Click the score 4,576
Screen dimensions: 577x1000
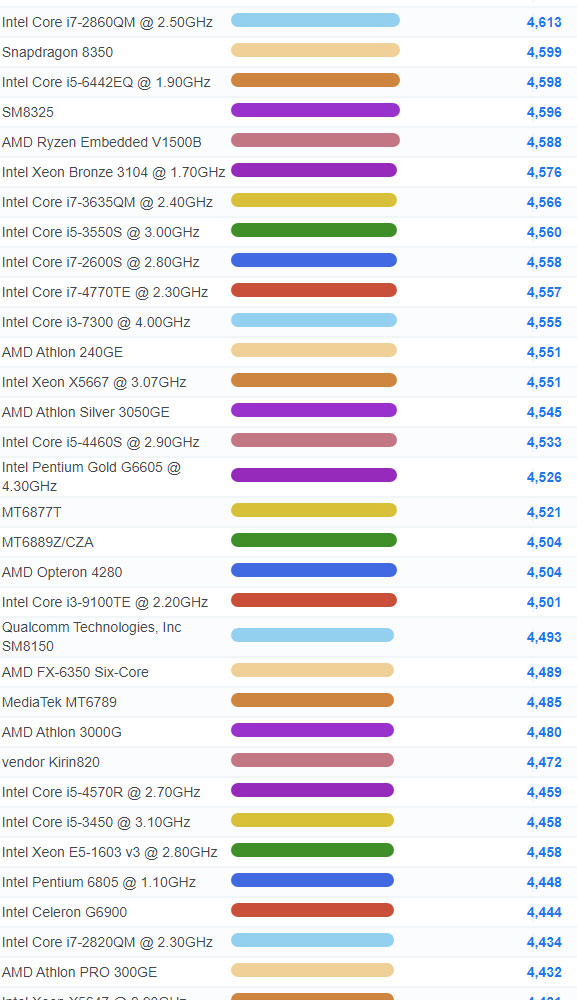point(544,172)
